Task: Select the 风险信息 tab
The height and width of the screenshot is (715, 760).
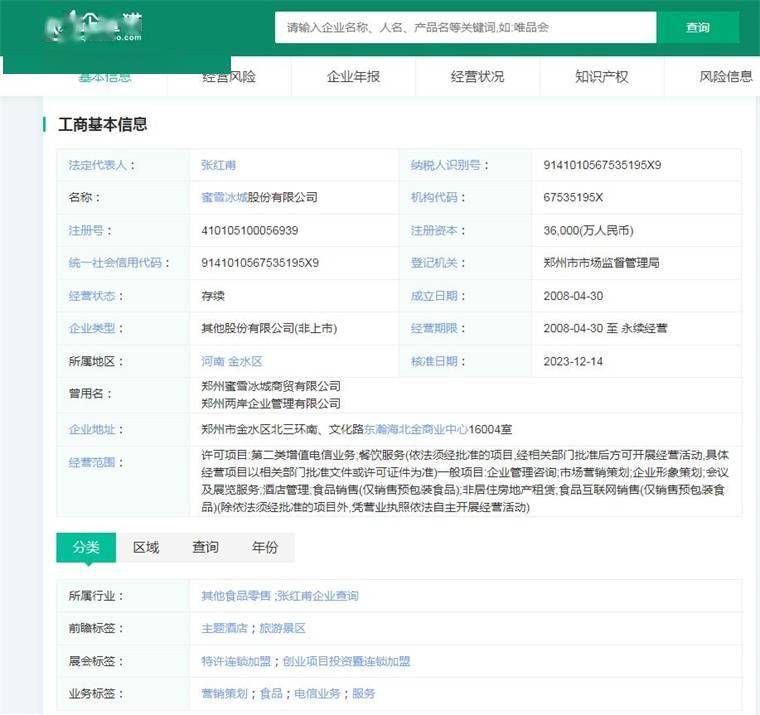Action: click(x=726, y=77)
